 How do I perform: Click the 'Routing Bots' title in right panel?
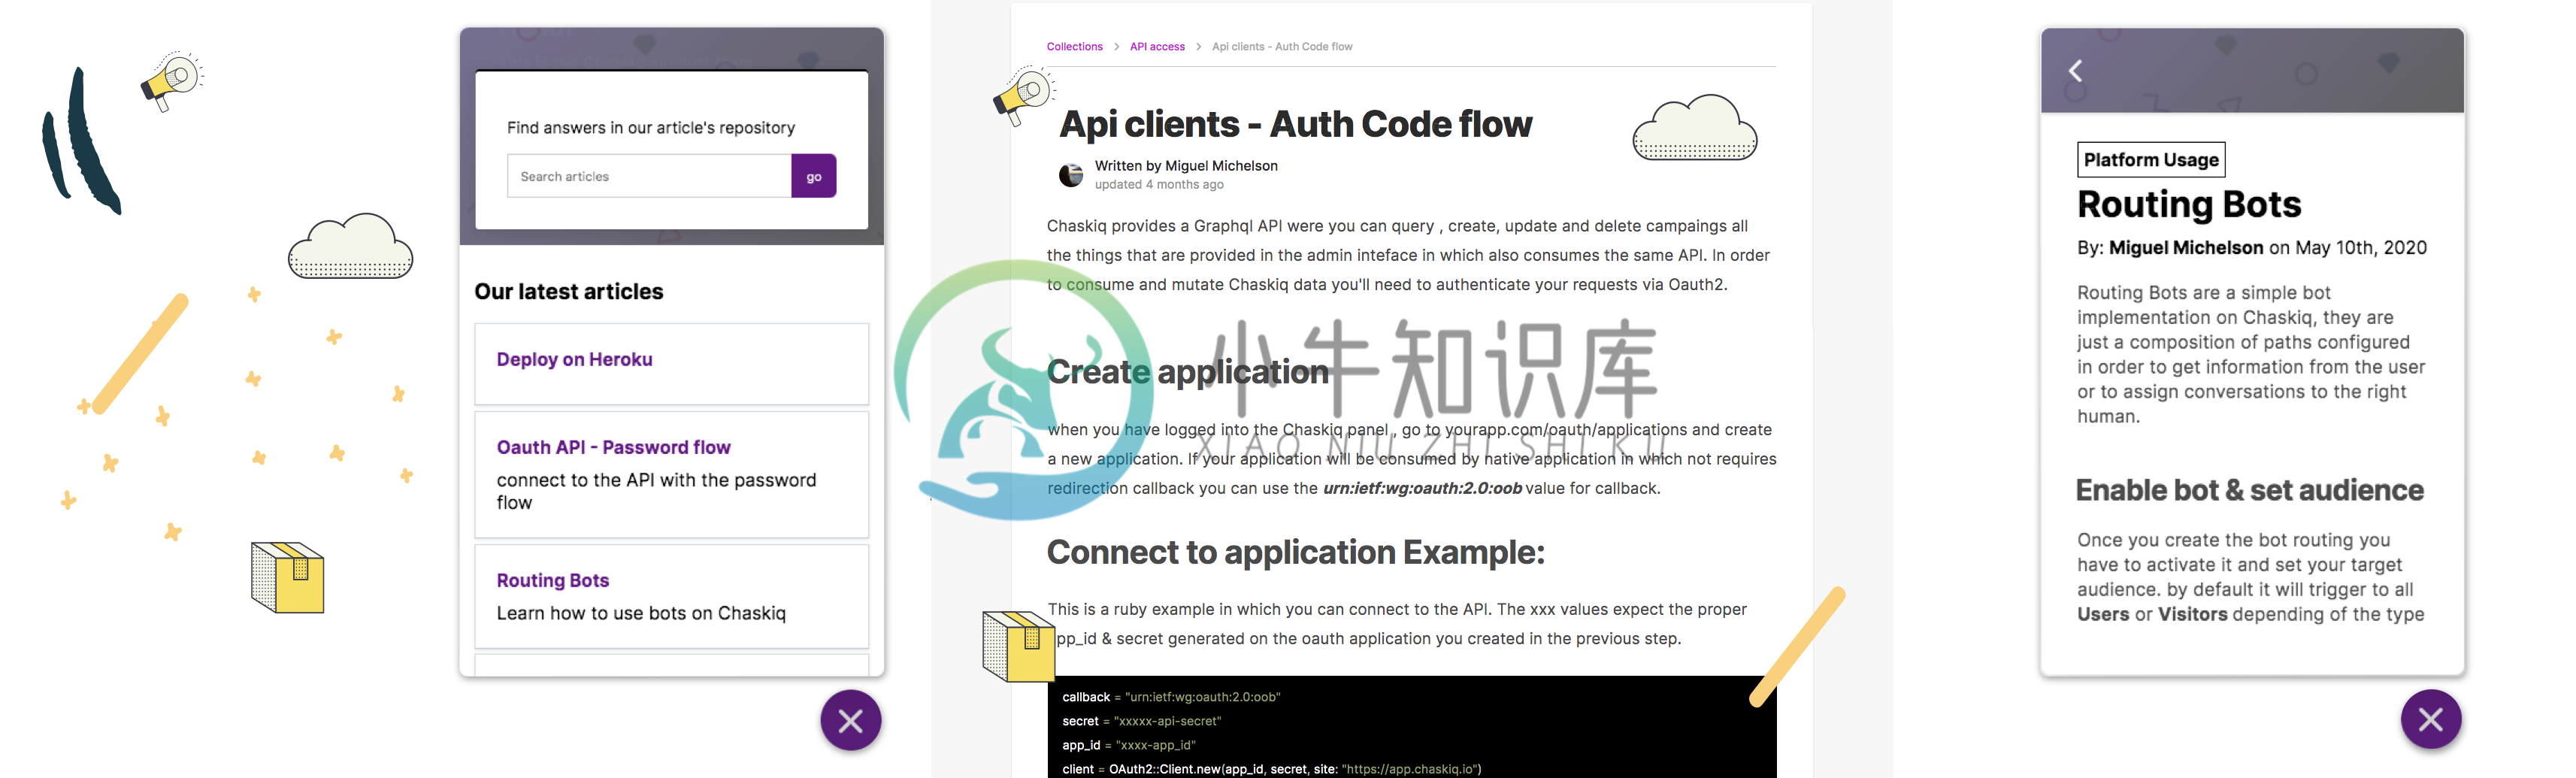[2189, 204]
